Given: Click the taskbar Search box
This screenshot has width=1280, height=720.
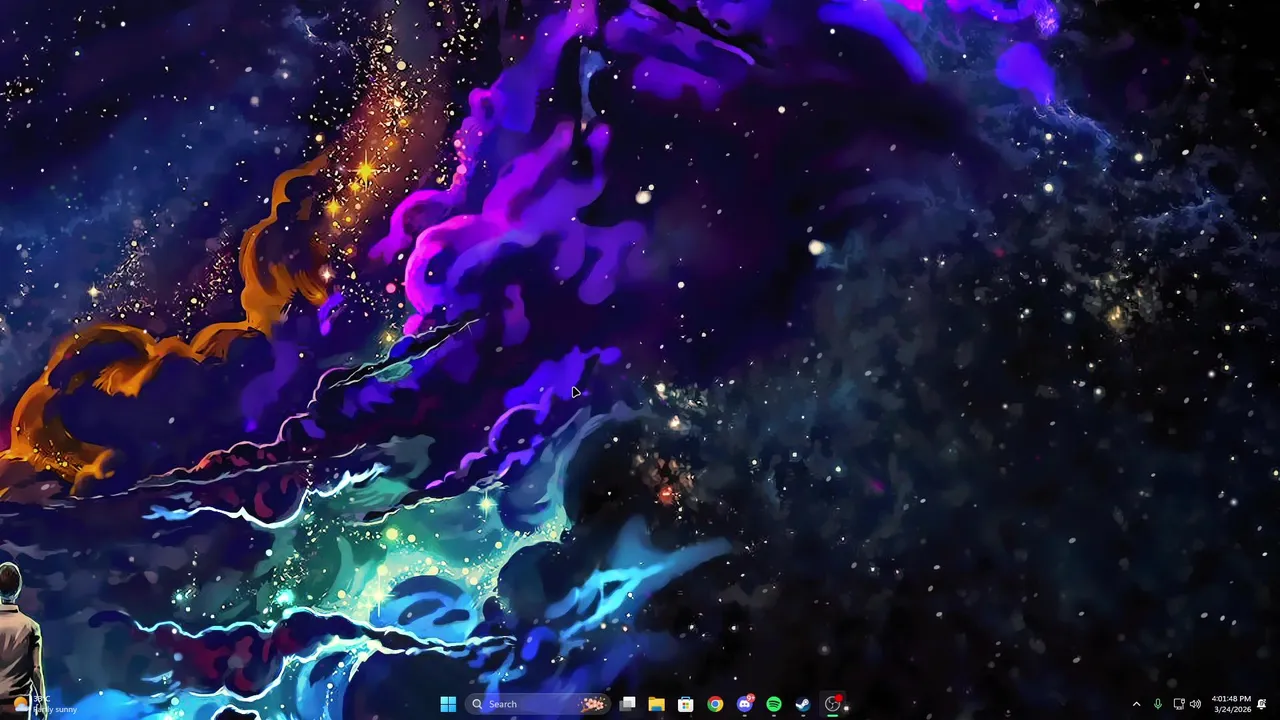Looking at the screenshot, I should click(538, 704).
